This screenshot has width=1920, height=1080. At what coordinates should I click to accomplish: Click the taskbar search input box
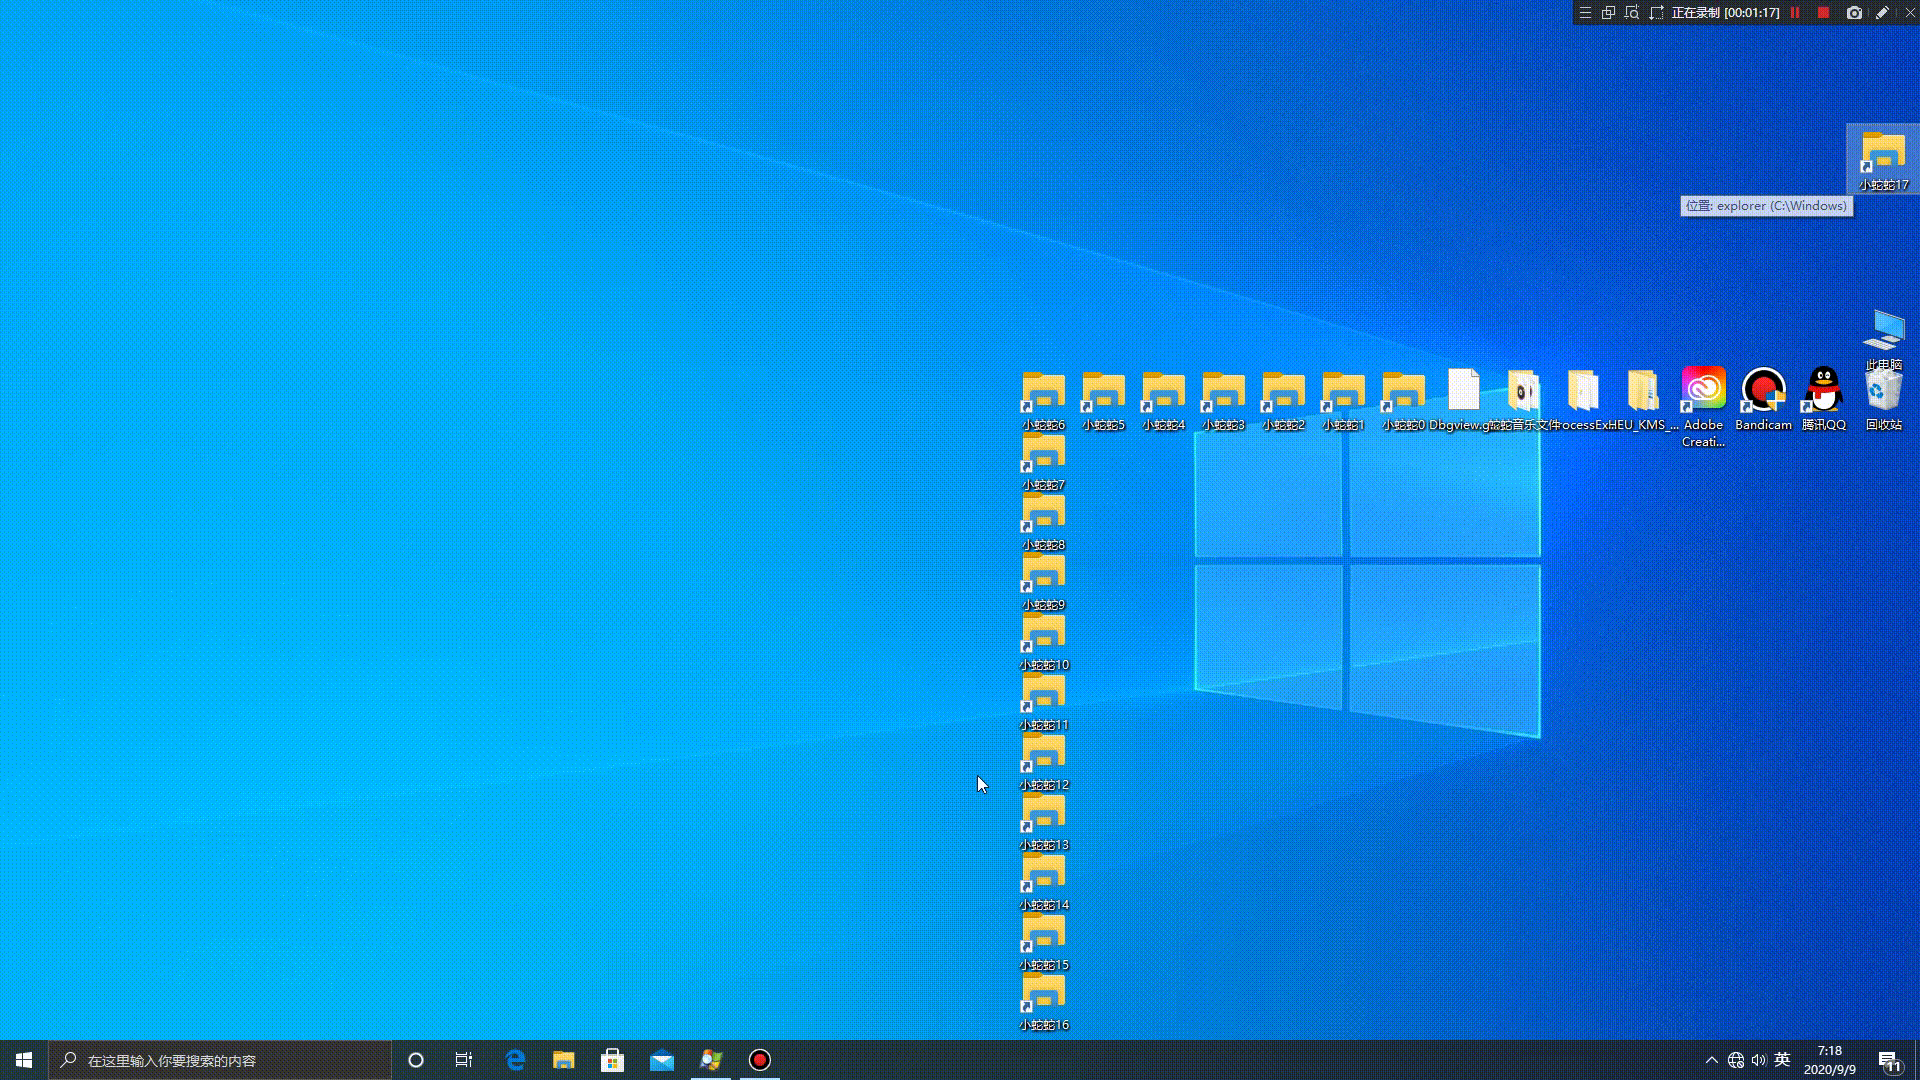(220, 1060)
